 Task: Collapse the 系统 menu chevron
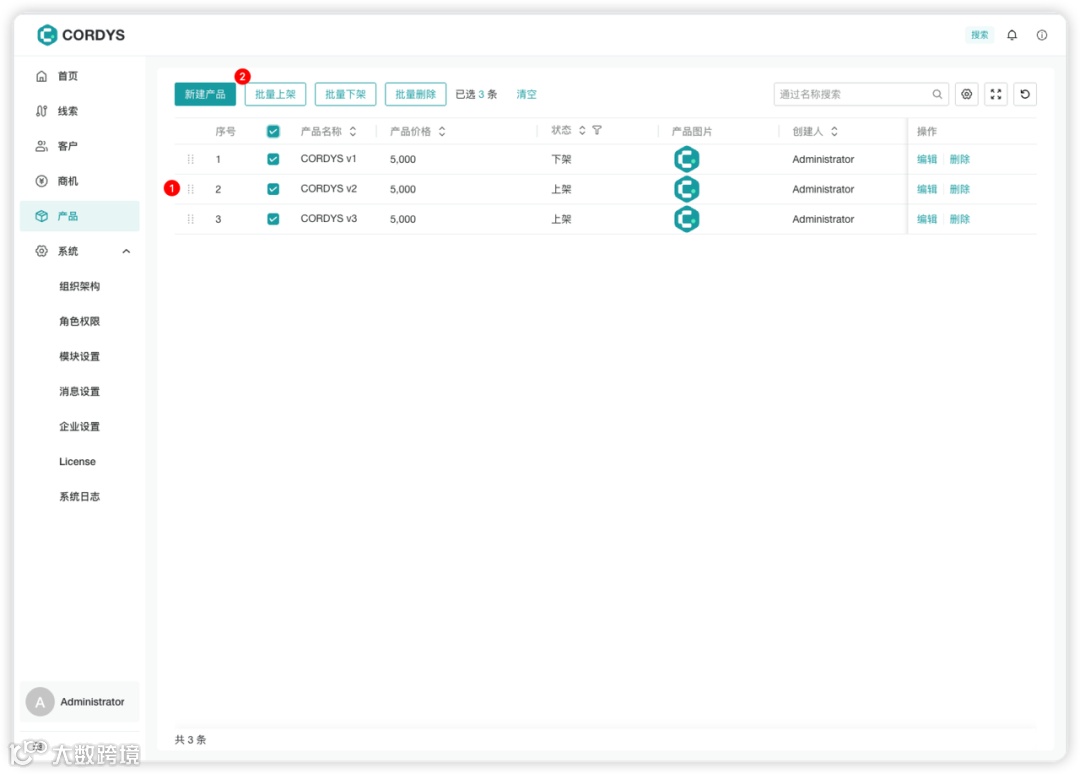pos(126,251)
